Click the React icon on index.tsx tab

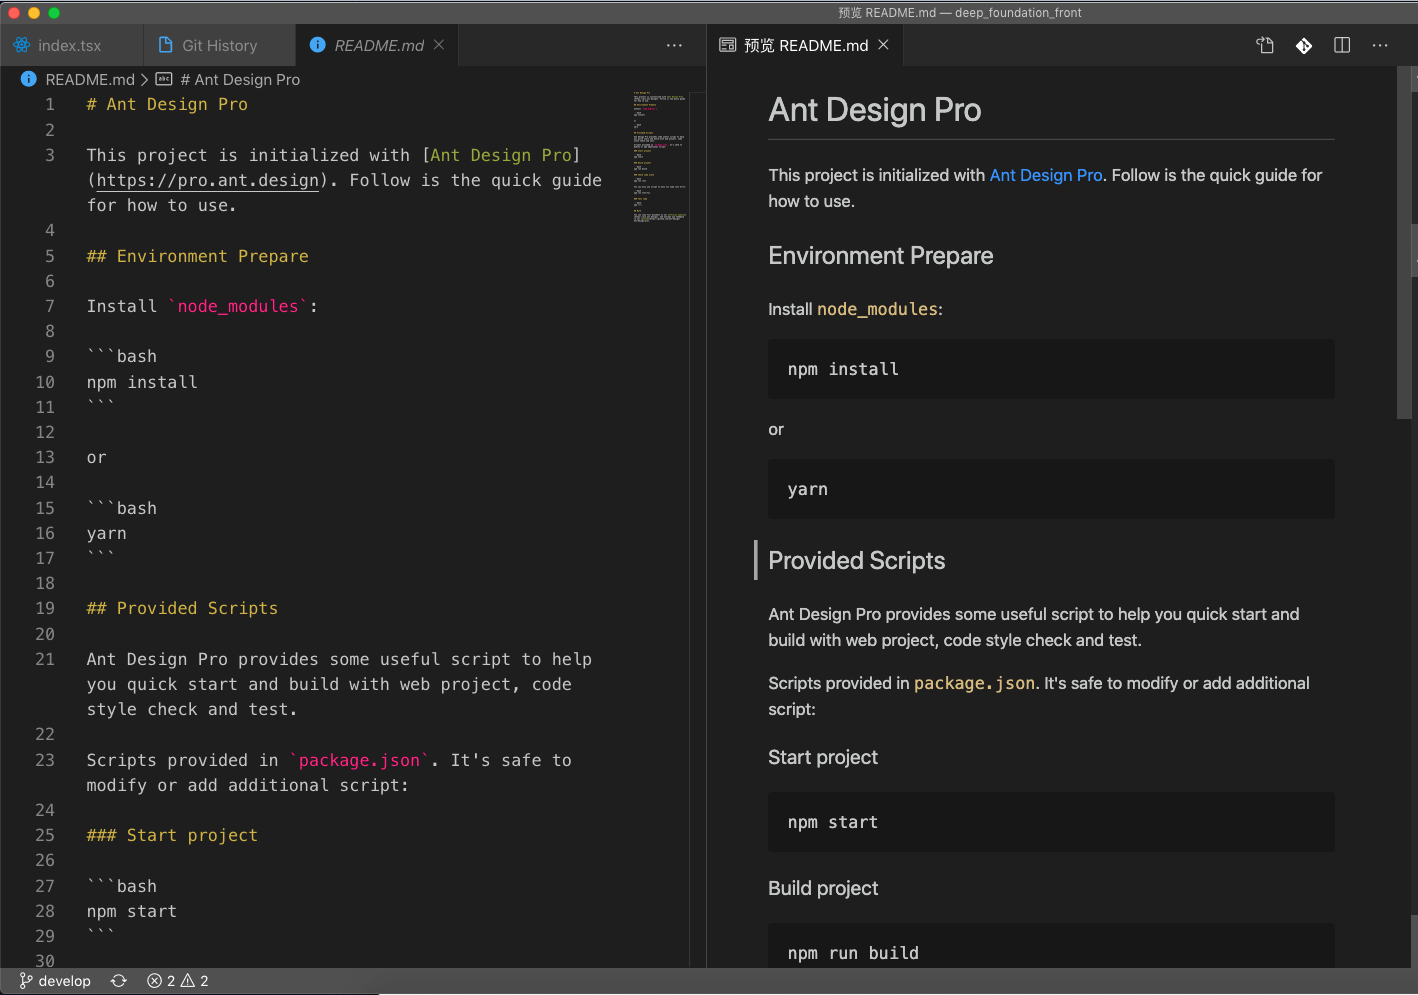pyautogui.click(x=21, y=45)
